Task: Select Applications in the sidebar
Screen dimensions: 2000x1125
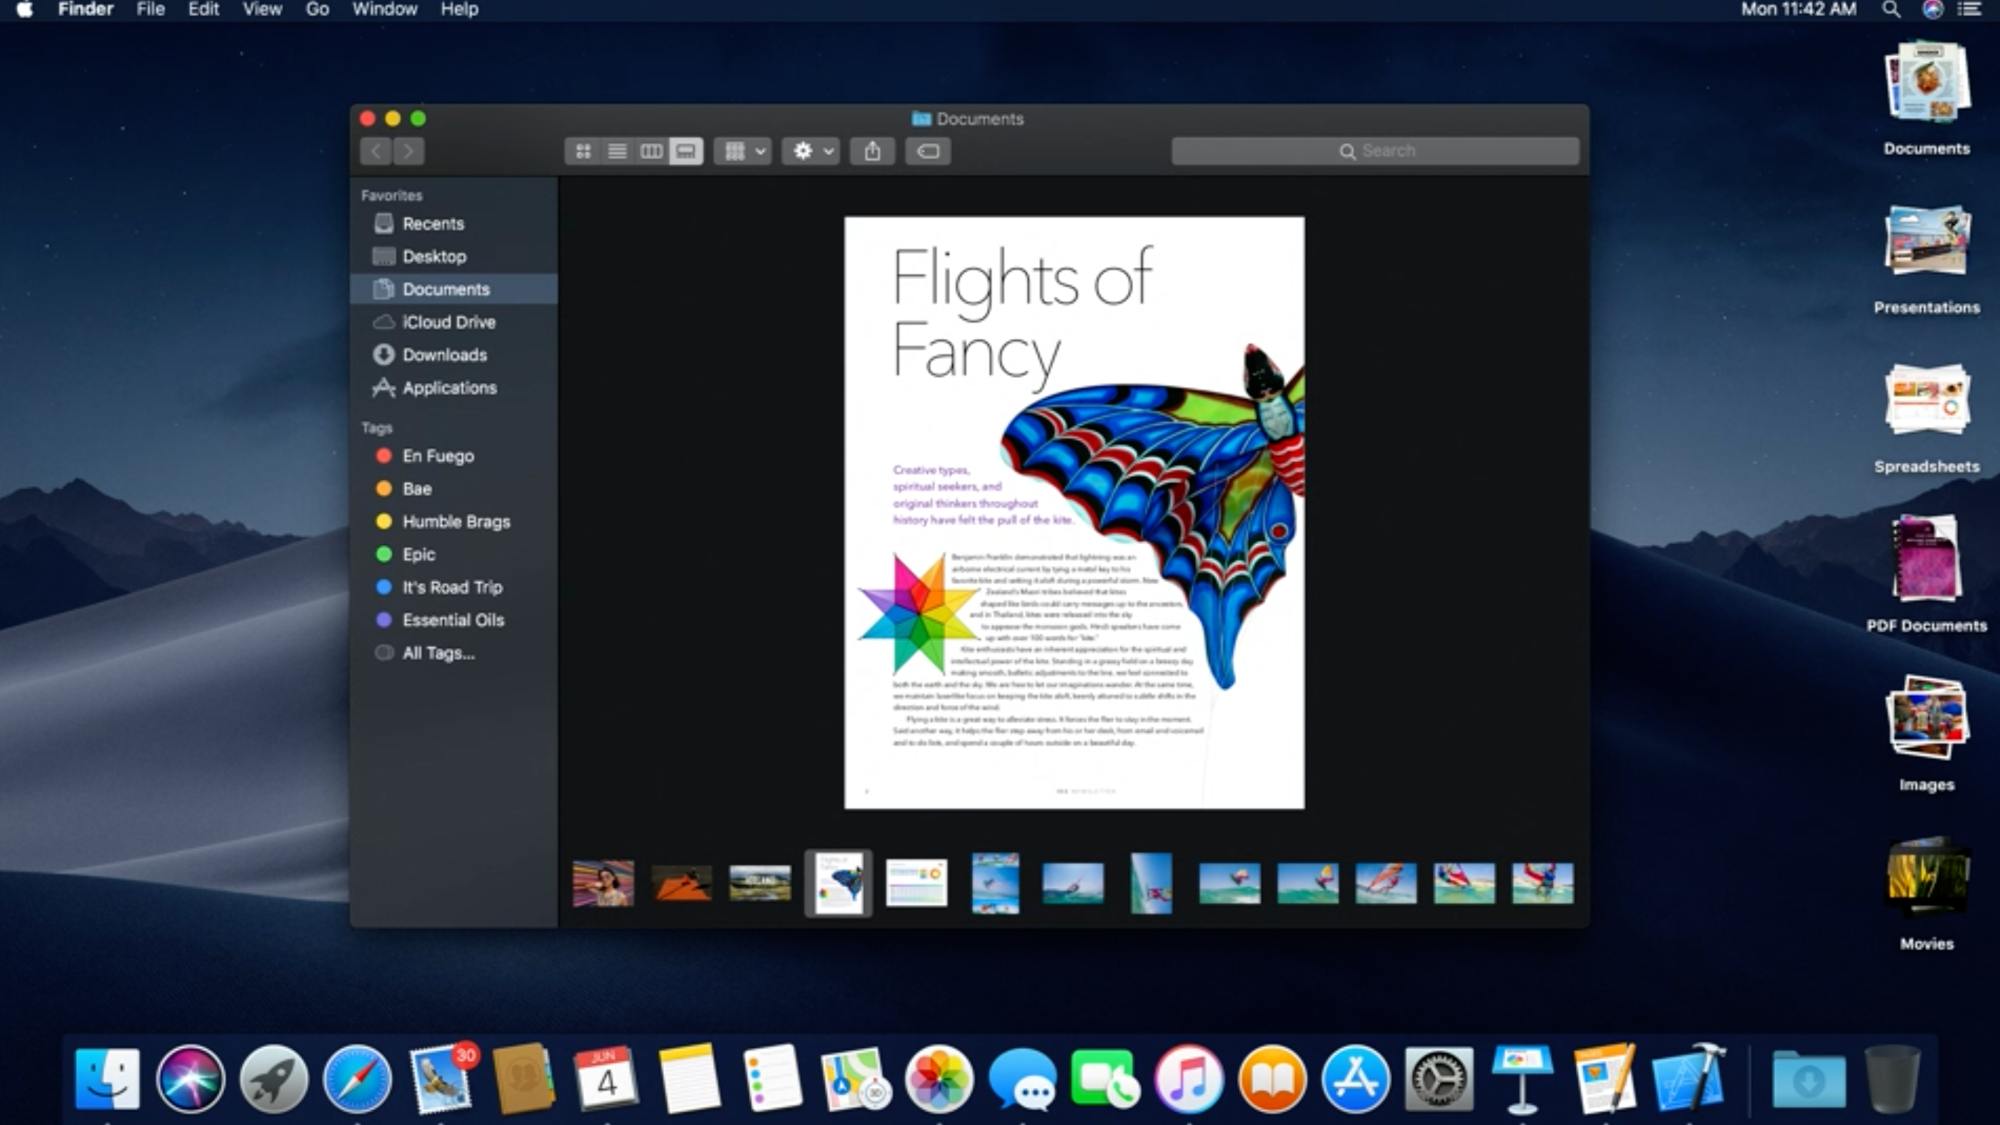Action: pyautogui.click(x=450, y=388)
